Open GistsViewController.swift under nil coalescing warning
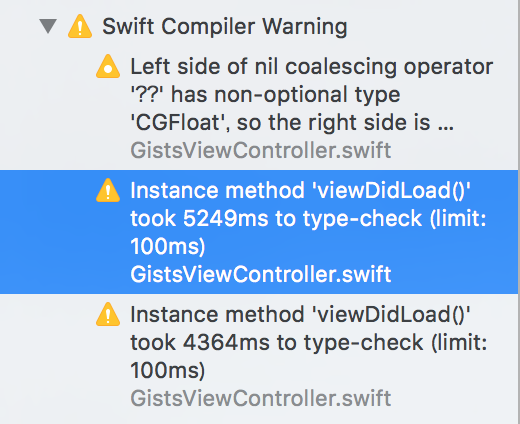 261,150
